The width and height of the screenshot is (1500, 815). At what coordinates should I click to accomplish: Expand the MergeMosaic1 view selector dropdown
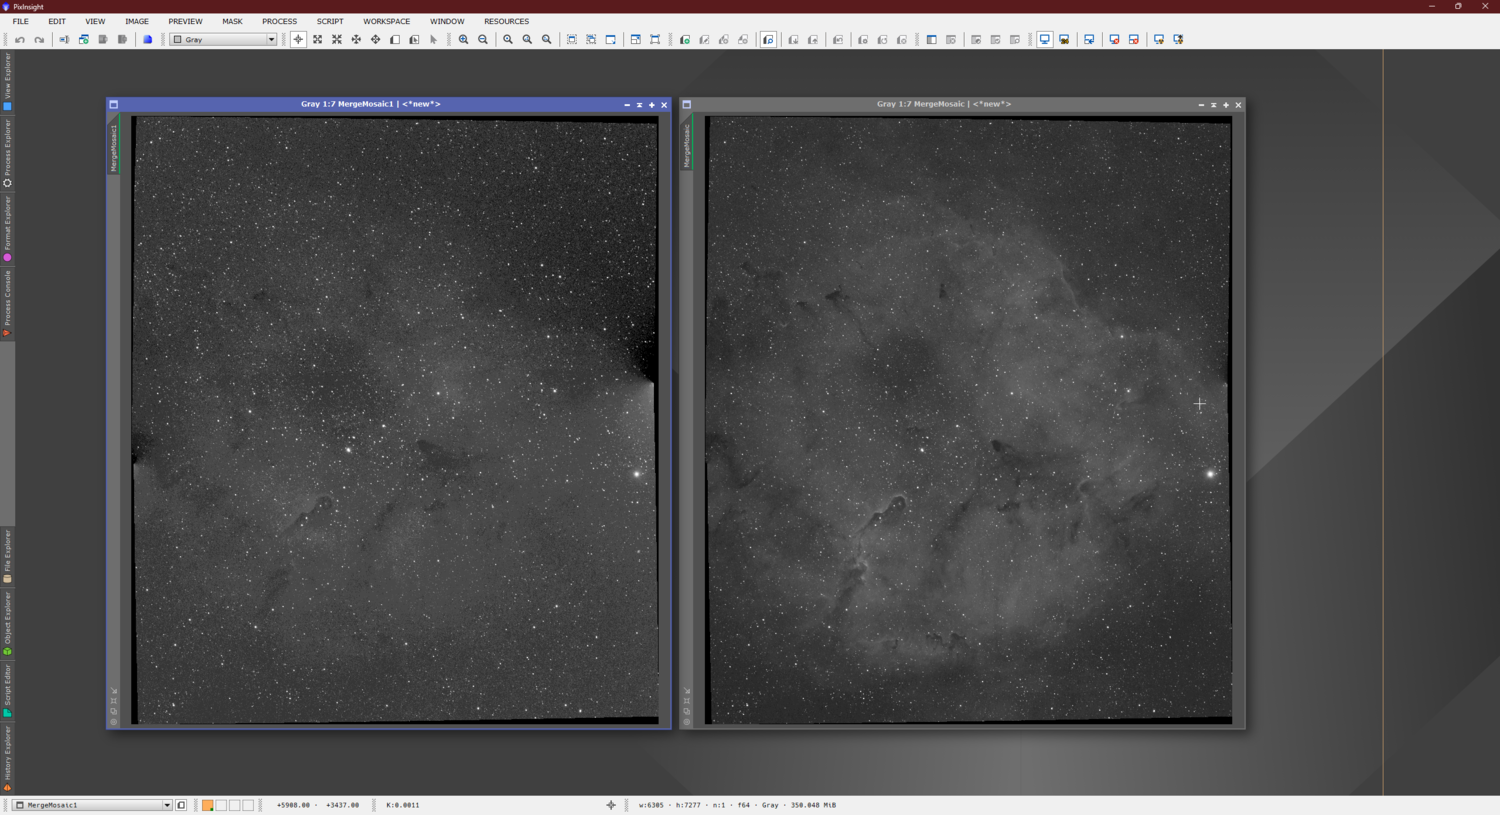(x=166, y=805)
